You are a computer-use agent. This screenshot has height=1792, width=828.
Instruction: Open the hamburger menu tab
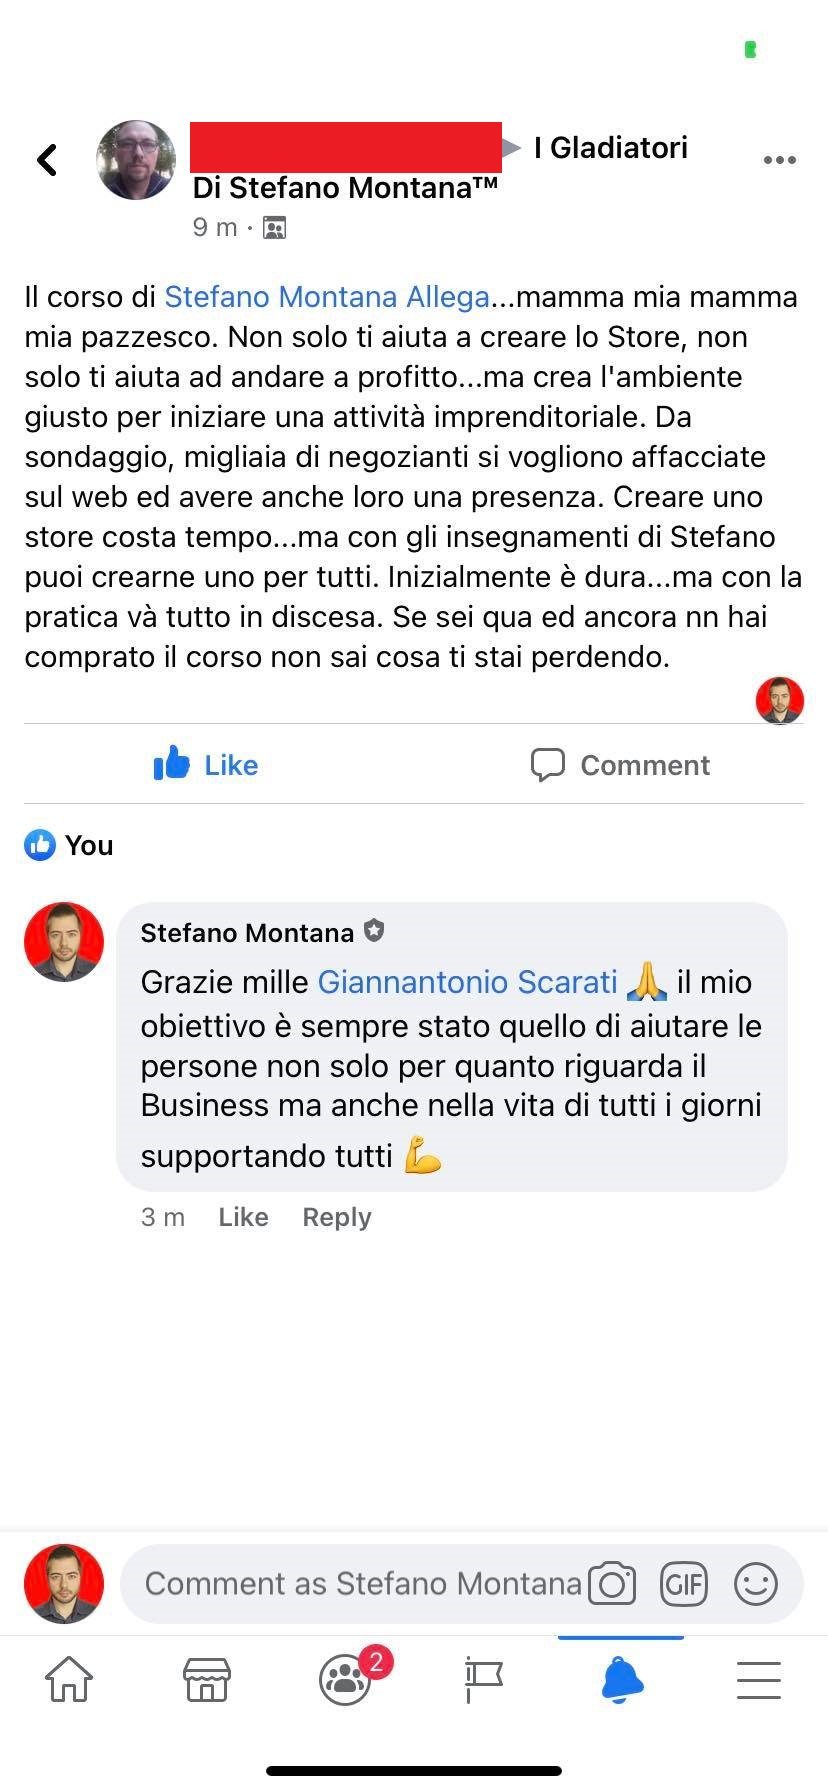click(759, 1680)
